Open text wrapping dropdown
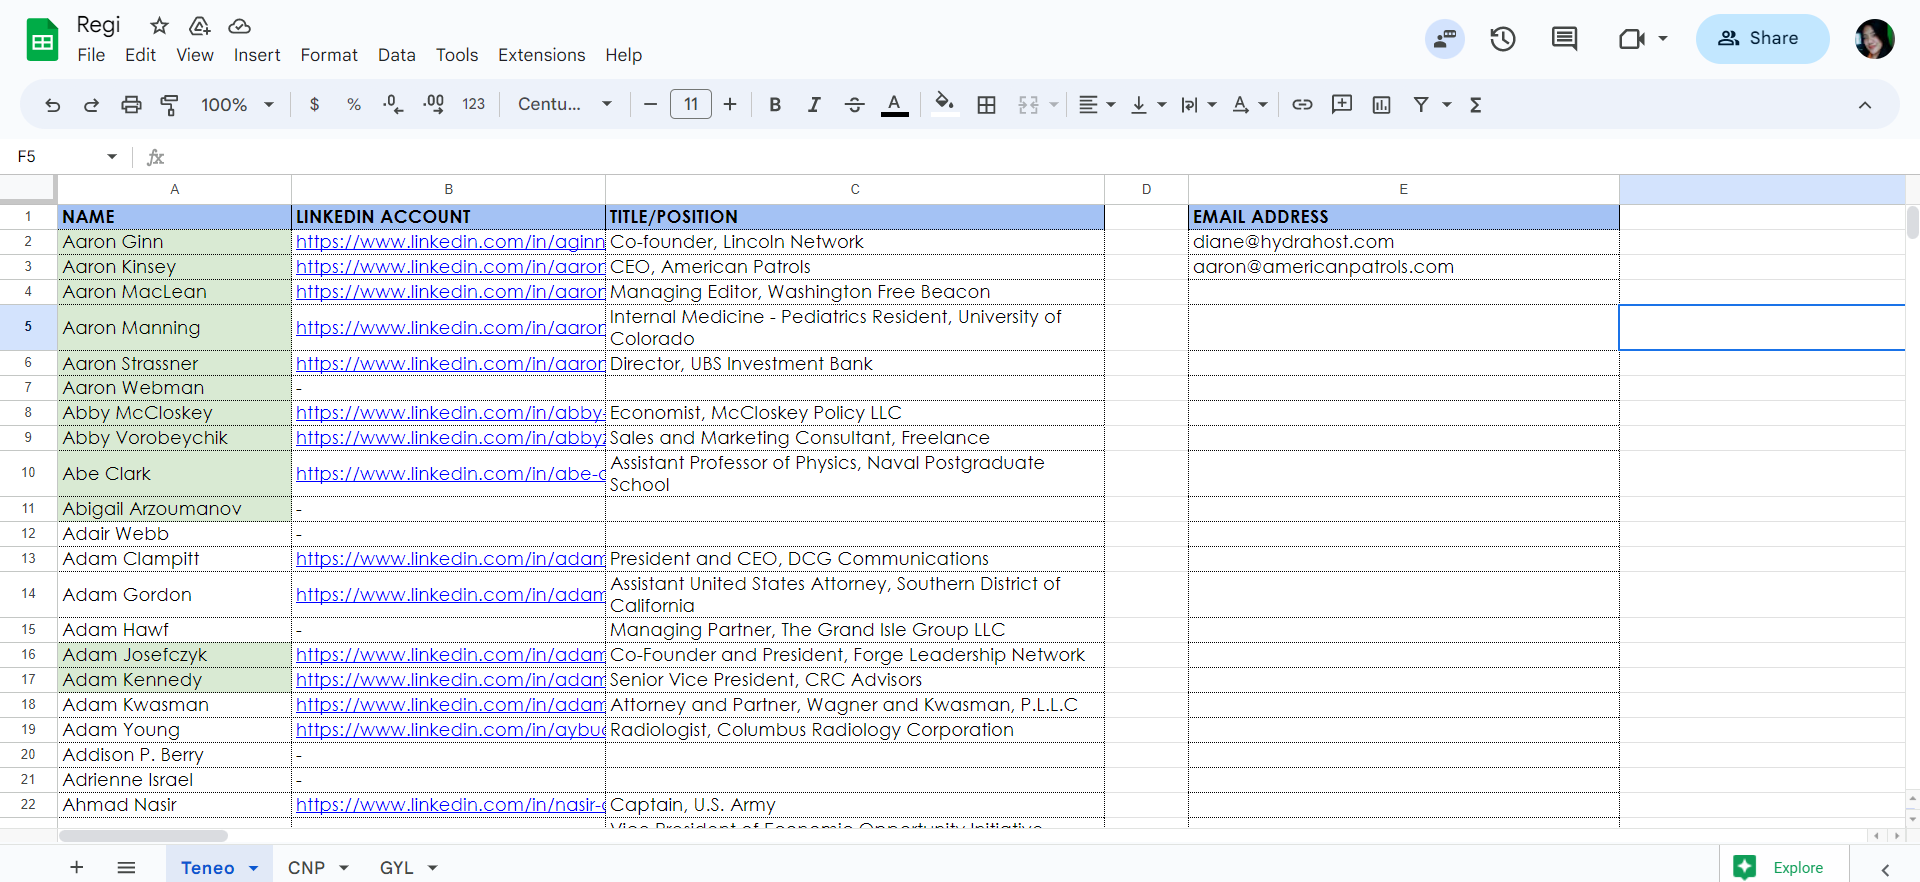Screen dimensions: 1920x882 [1198, 105]
